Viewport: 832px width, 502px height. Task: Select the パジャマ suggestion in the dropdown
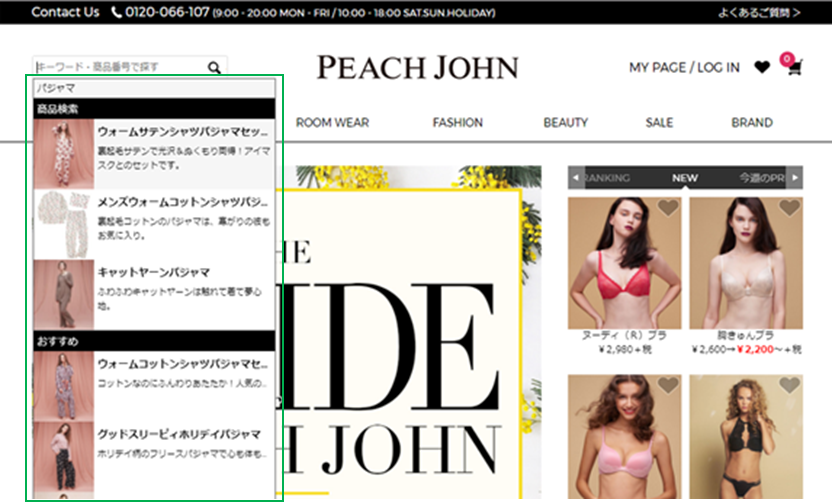point(154,88)
